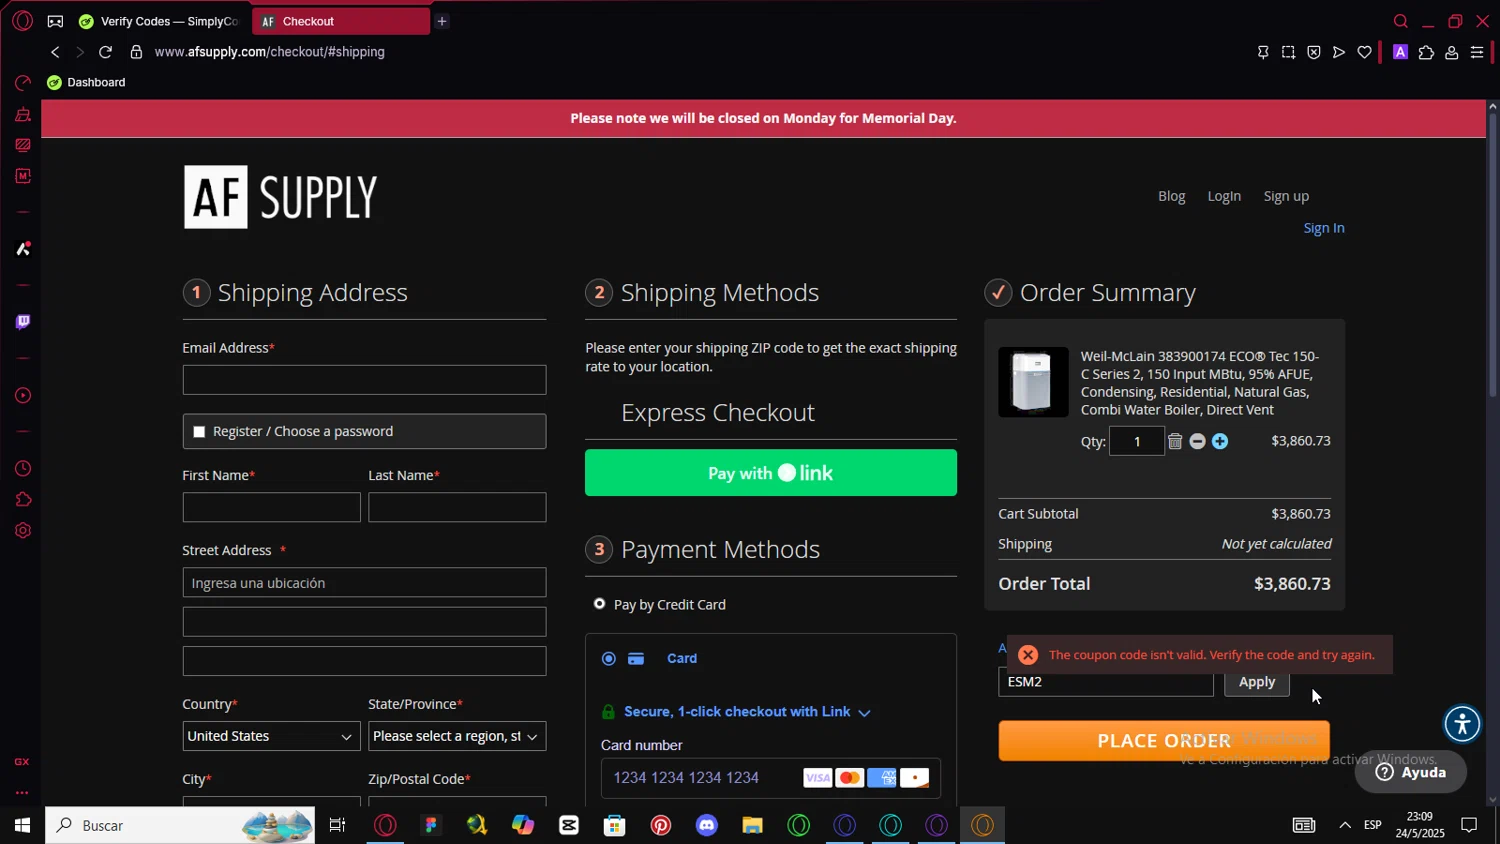
Task: Open the Dashboard bookmark
Action: tap(86, 83)
